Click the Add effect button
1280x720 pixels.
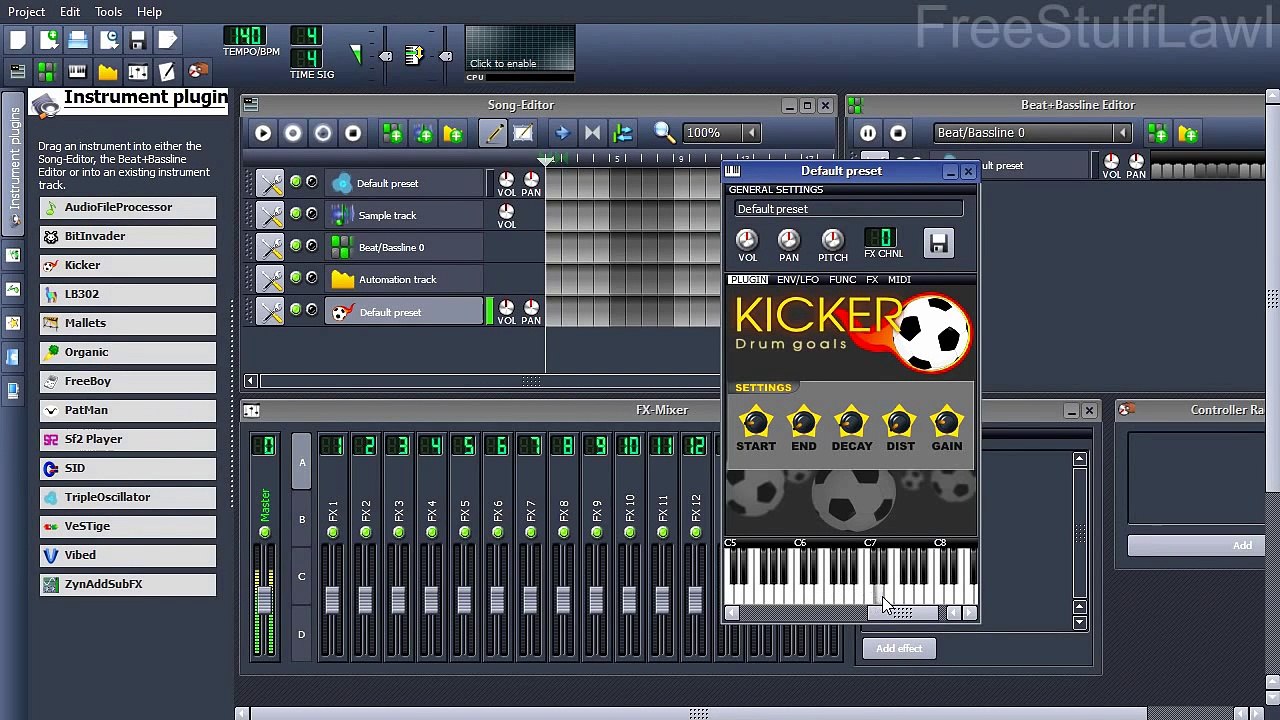point(899,649)
